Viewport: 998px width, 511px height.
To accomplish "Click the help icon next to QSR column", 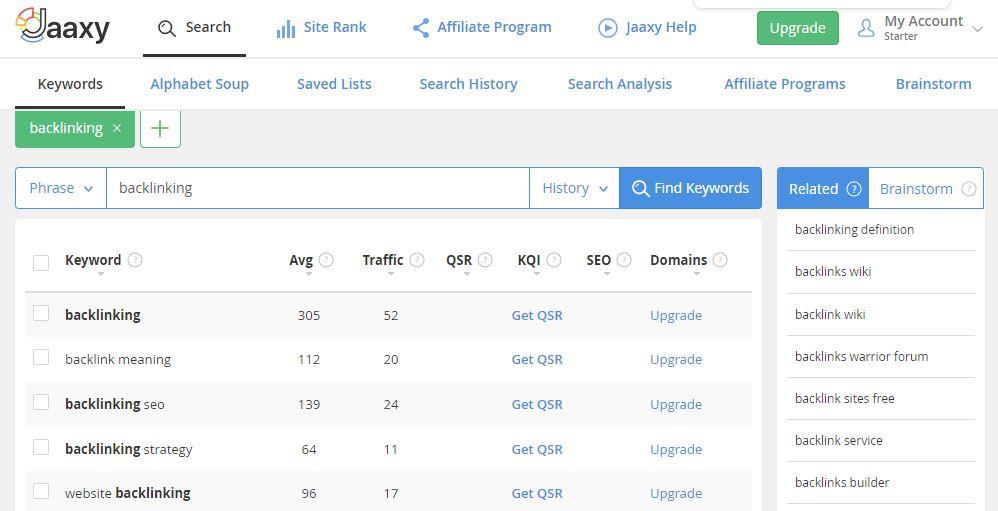I will (x=485, y=260).
